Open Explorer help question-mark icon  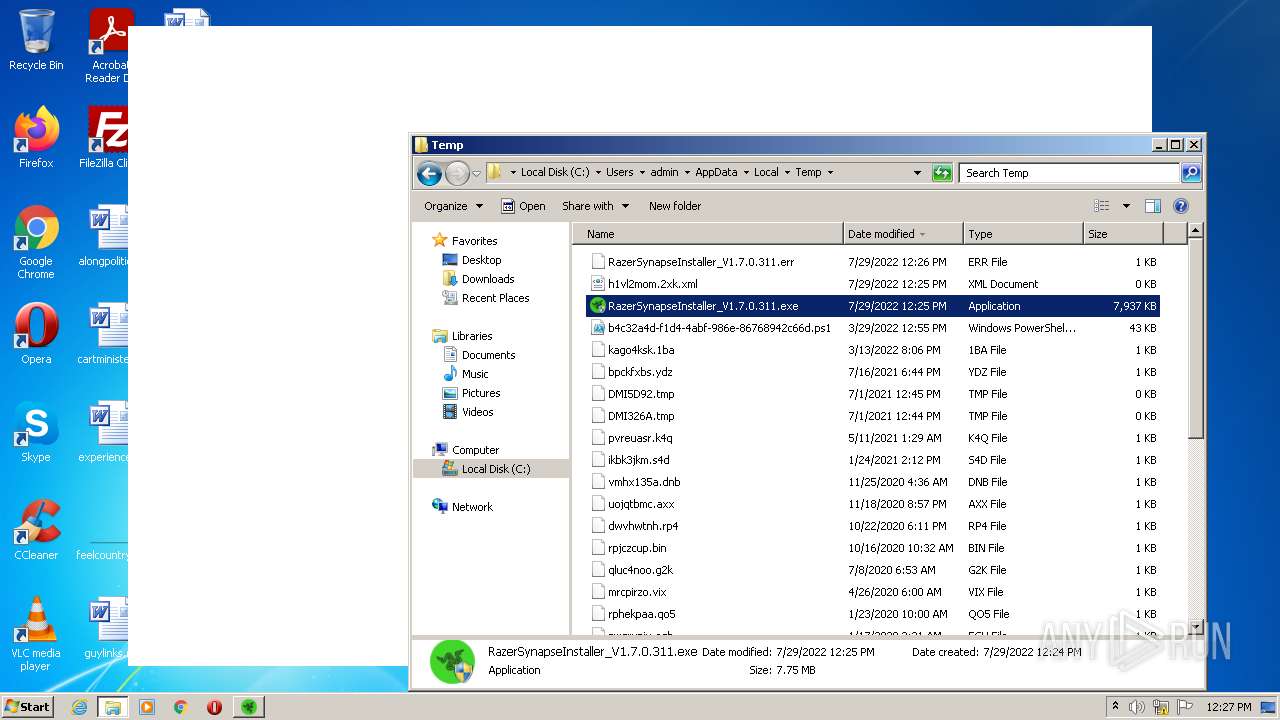(x=1180, y=206)
